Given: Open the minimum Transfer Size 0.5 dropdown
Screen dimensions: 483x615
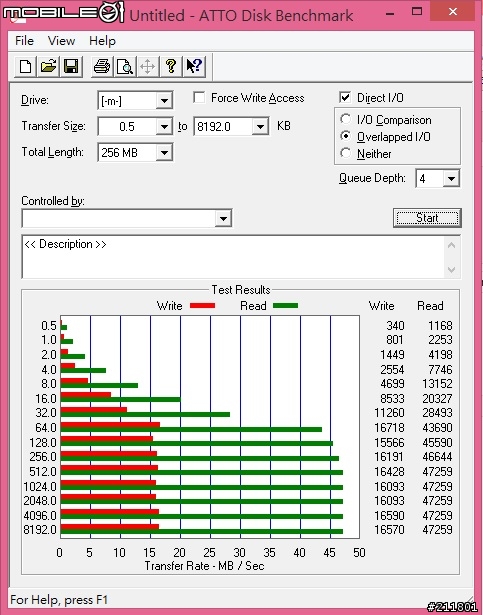Looking at the screenshot, I should pos(164,127).
